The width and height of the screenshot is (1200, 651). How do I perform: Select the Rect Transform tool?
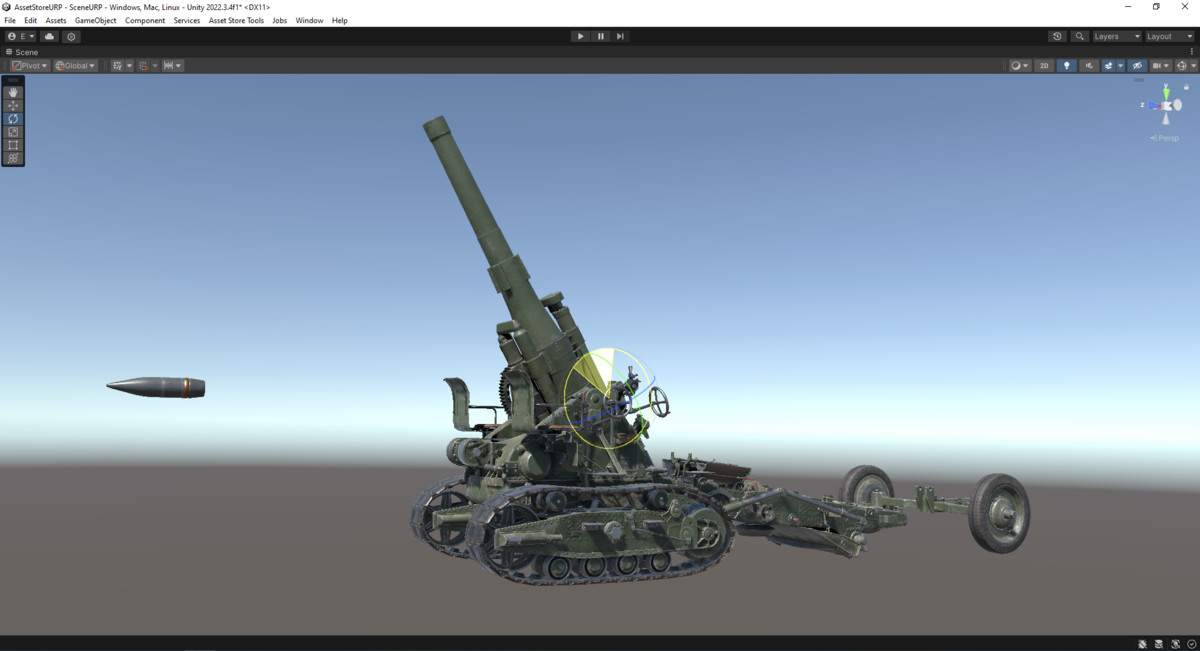(12, 144)
